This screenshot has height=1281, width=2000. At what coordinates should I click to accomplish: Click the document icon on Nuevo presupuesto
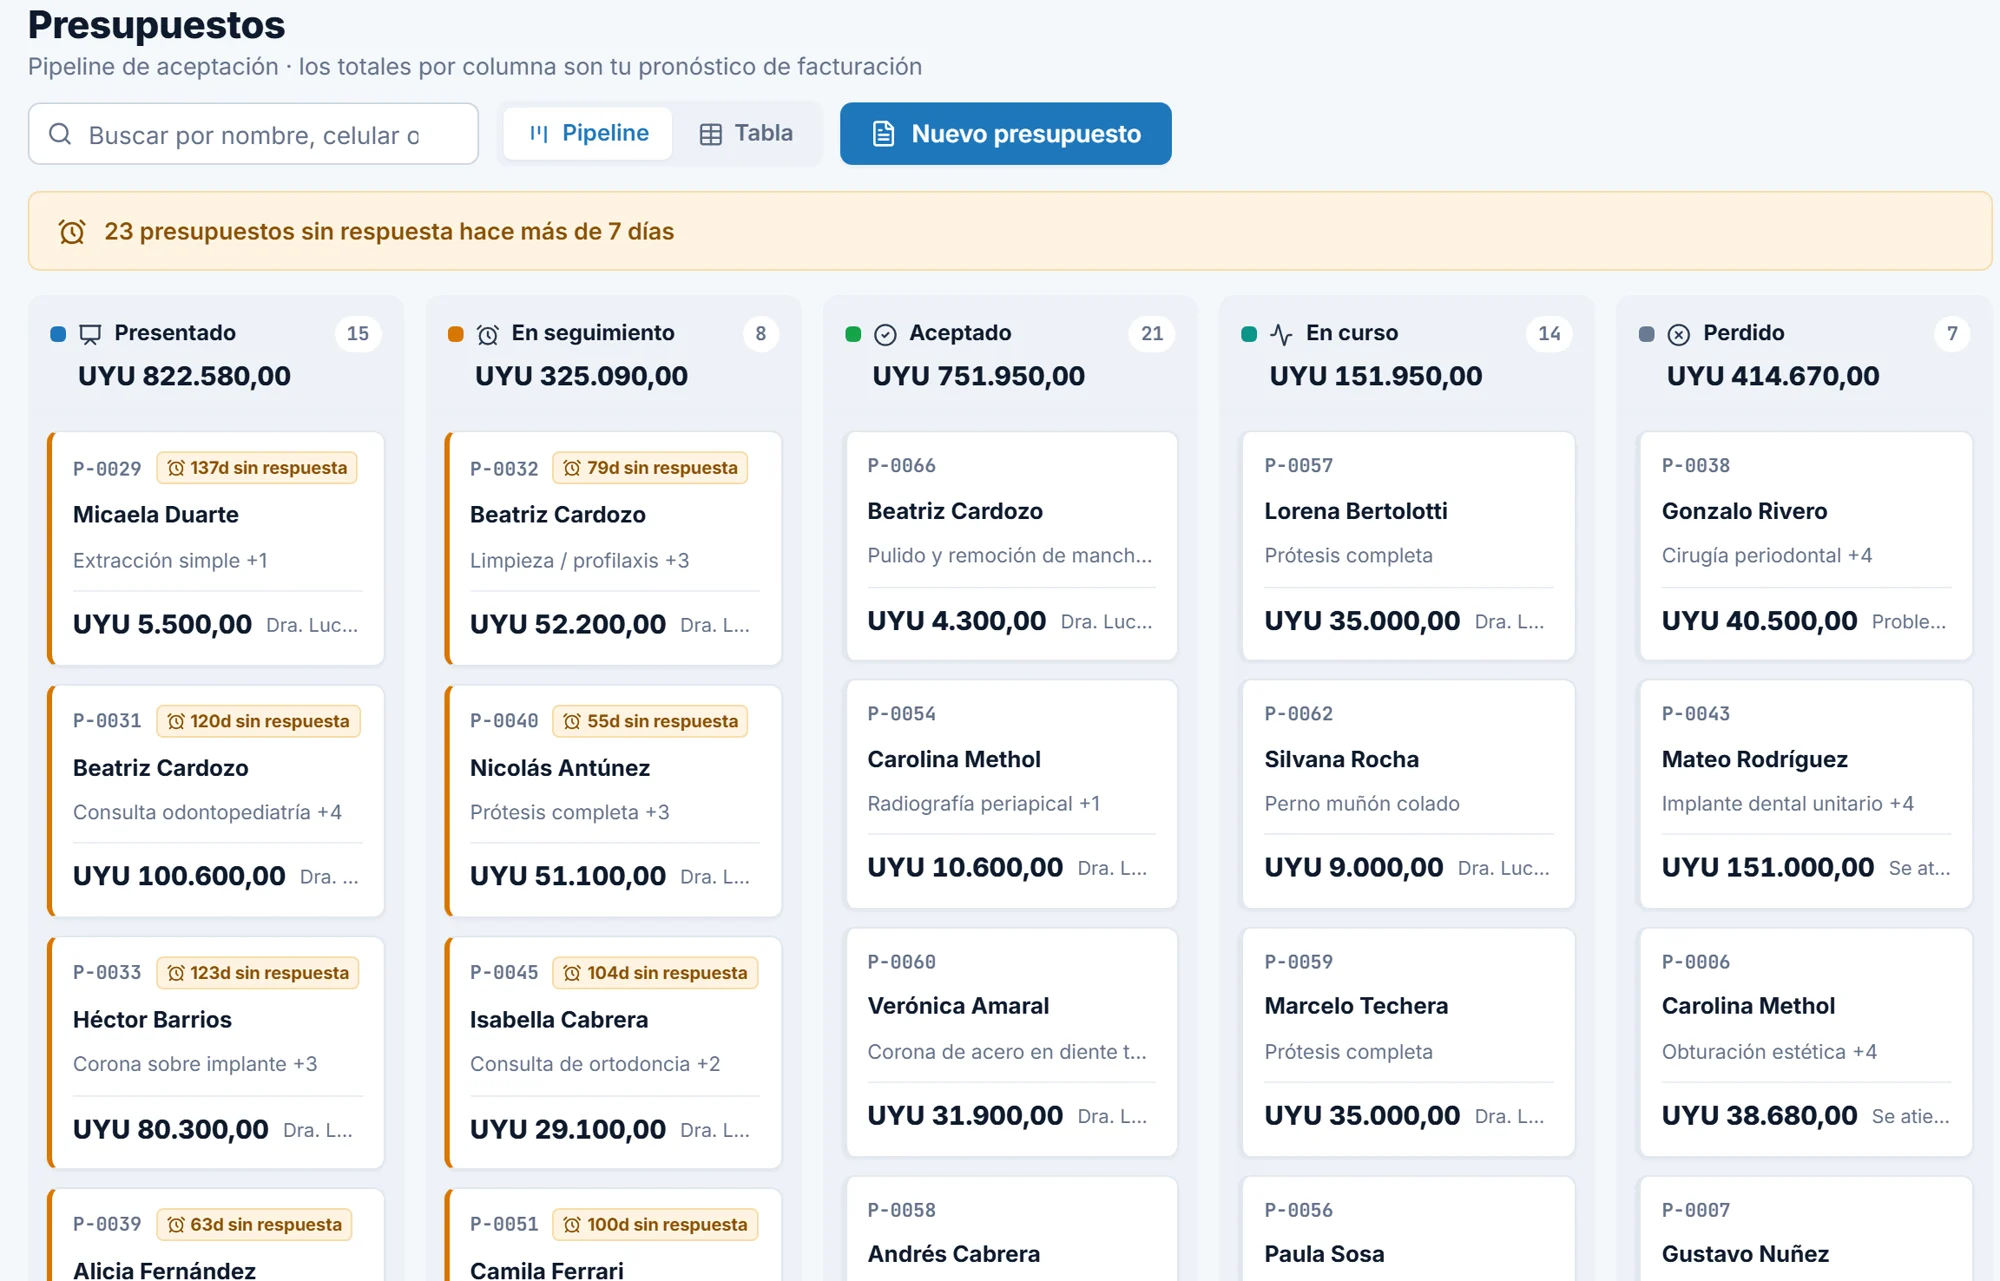click(883, 134)
